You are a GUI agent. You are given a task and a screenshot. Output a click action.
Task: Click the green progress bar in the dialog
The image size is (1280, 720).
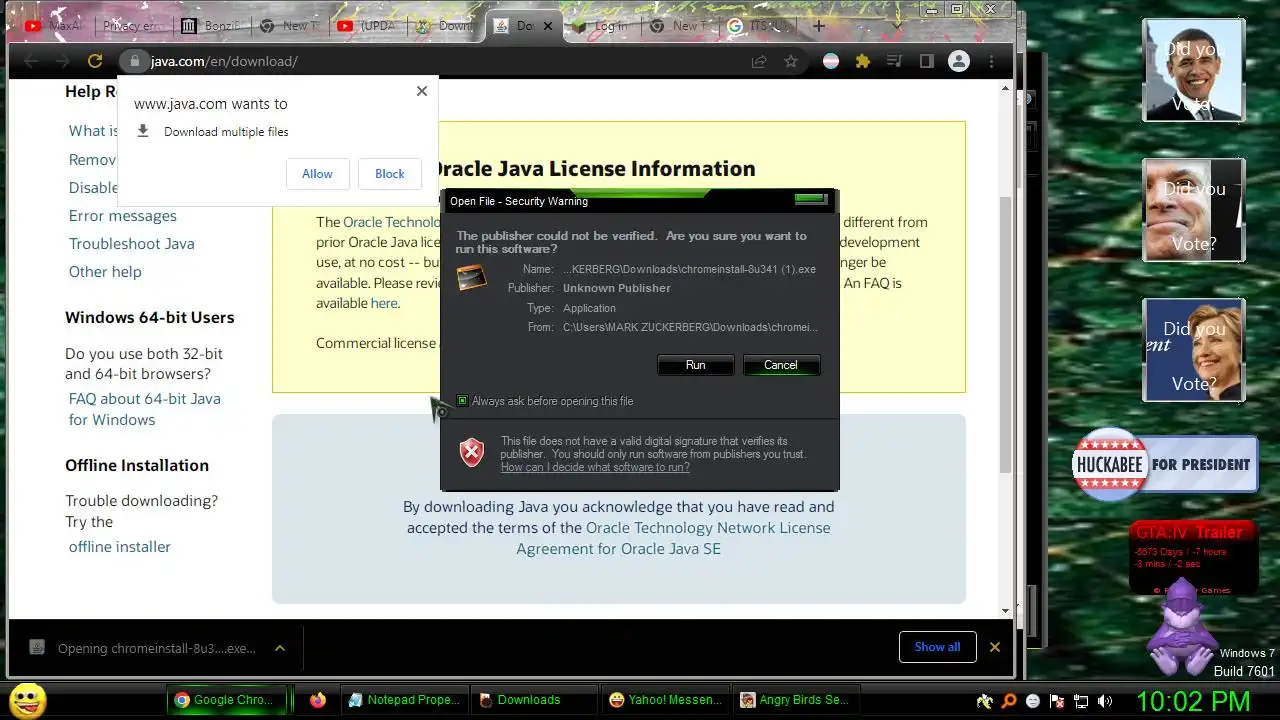click(x=811, y=199)
